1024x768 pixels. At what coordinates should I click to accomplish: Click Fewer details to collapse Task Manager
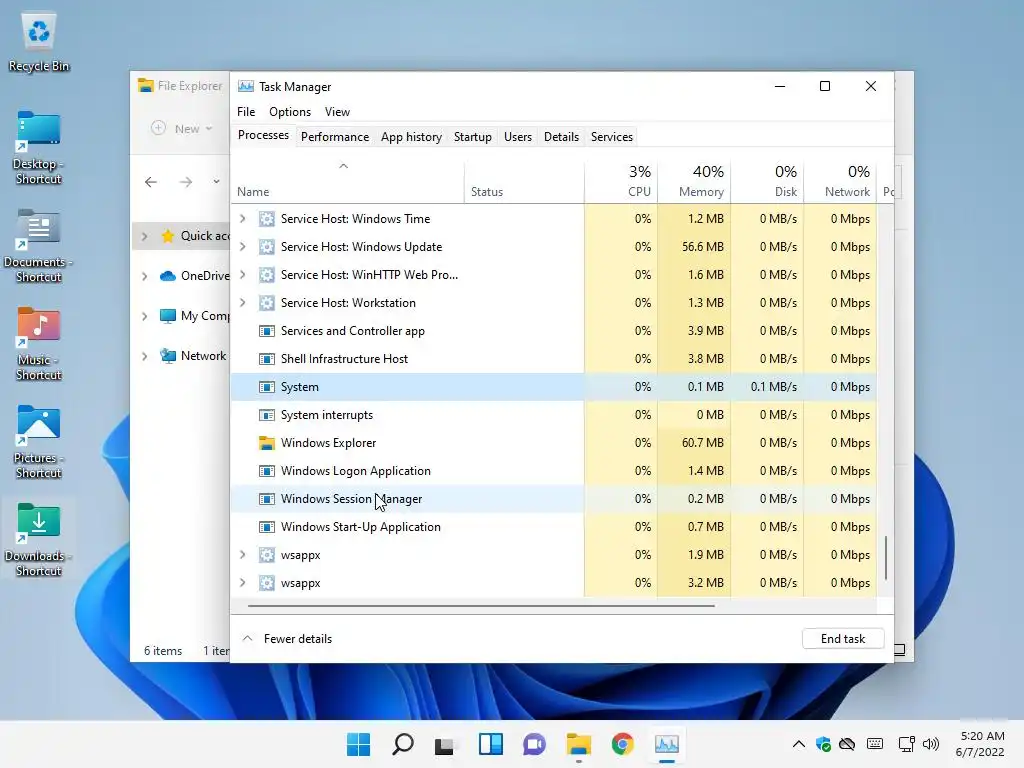point(288,639)
